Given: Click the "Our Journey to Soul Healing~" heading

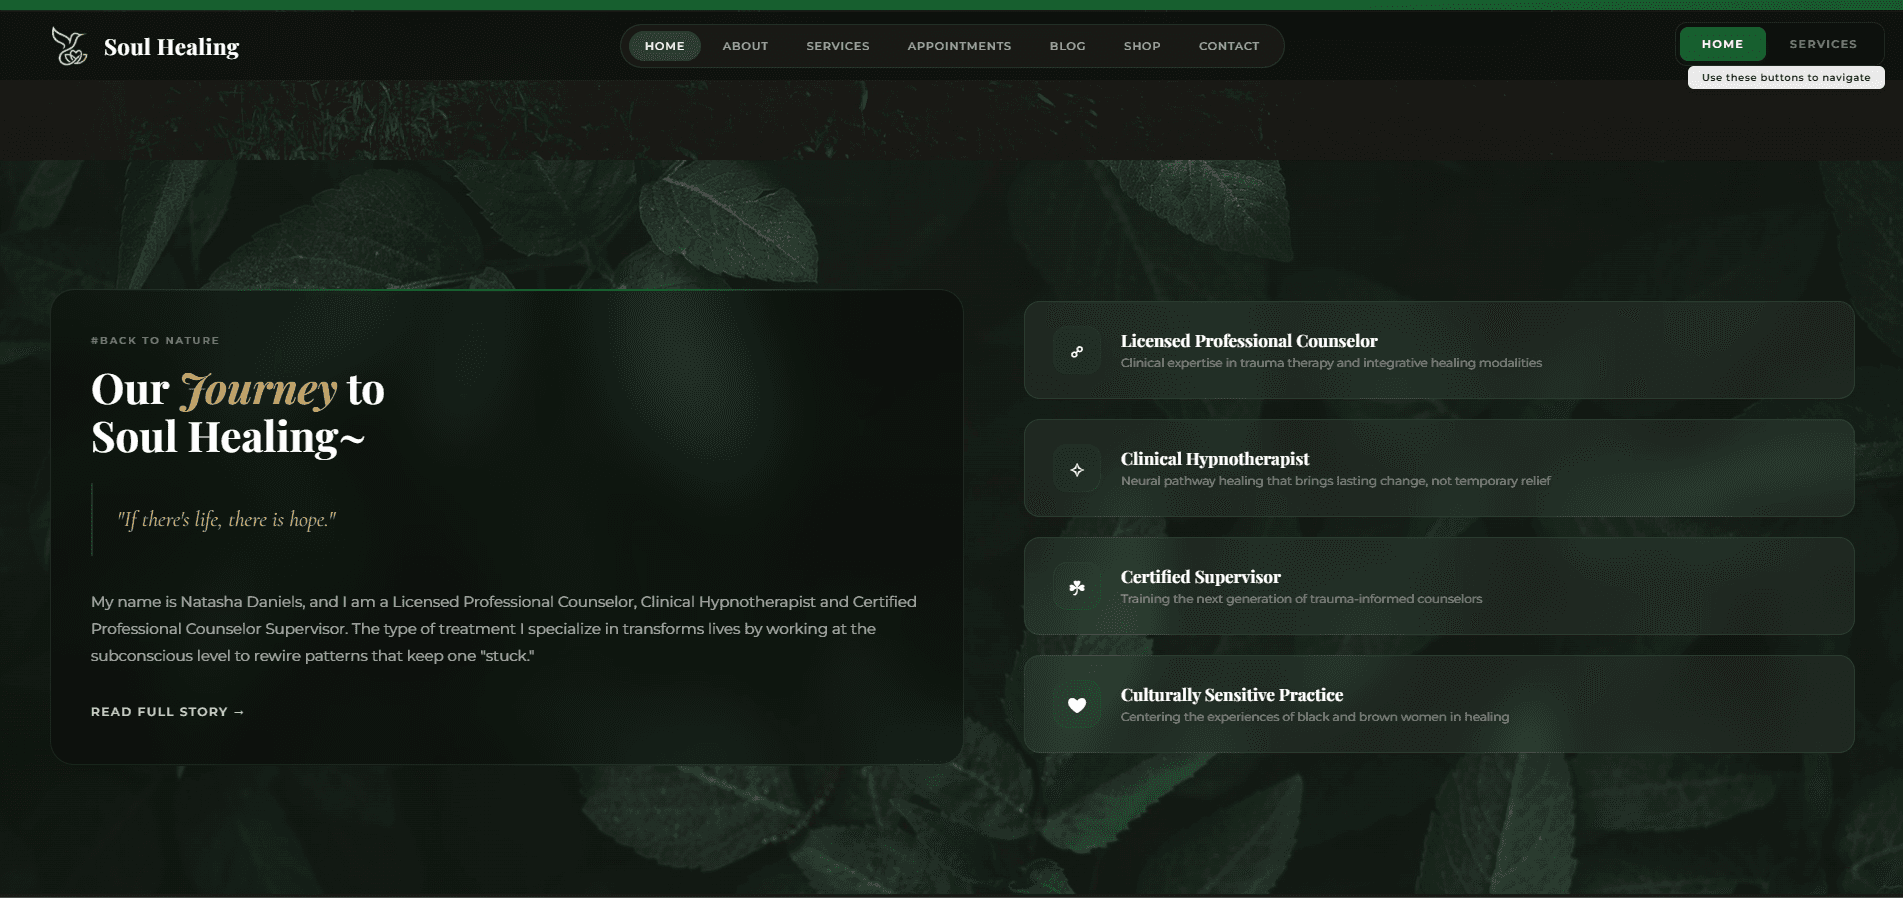Looking at the screenshot, I should (x=238, y=413).
